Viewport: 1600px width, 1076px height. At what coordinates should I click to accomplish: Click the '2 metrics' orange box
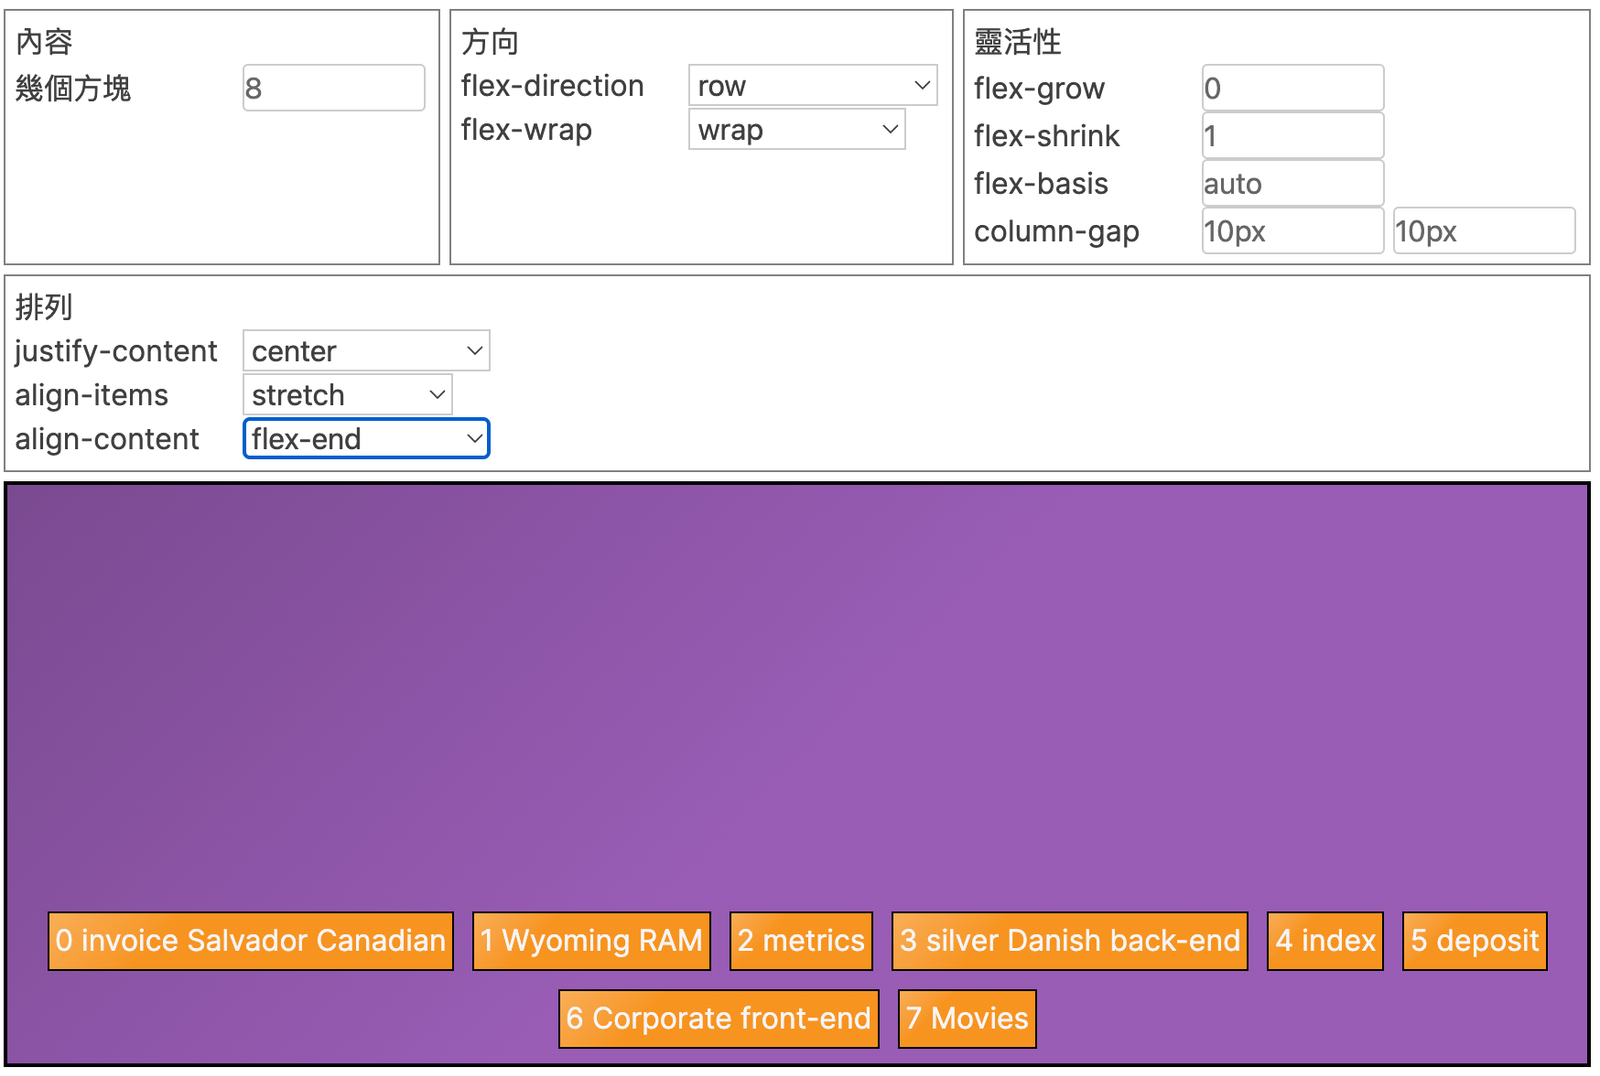[801, 941]
